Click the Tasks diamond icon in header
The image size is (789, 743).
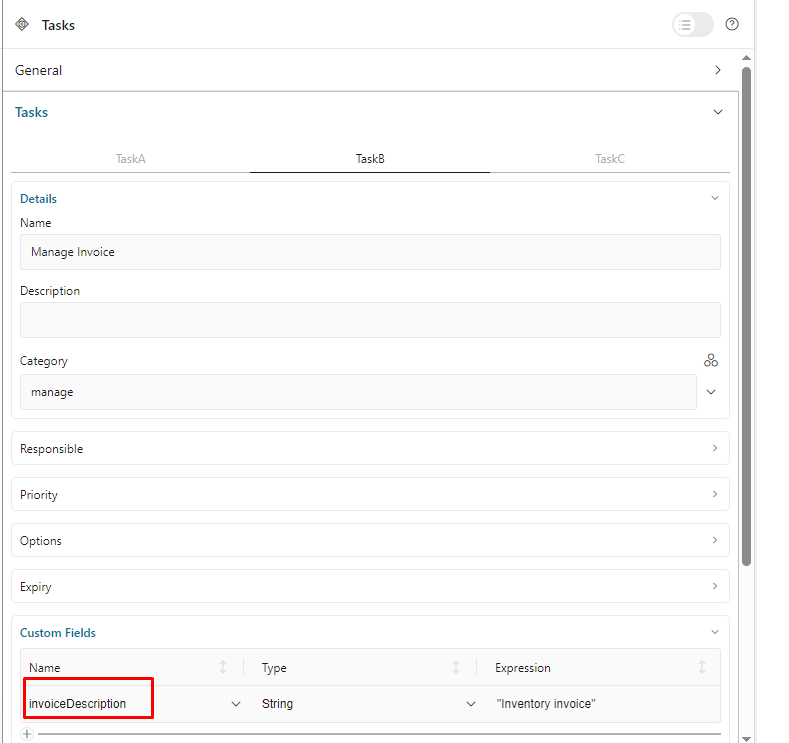[22, 24]
